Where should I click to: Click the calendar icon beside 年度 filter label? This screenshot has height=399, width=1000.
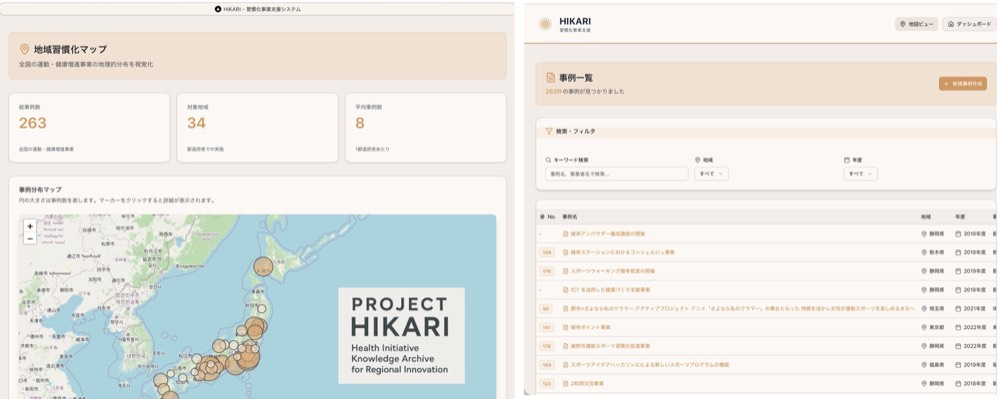click(846, 160)
